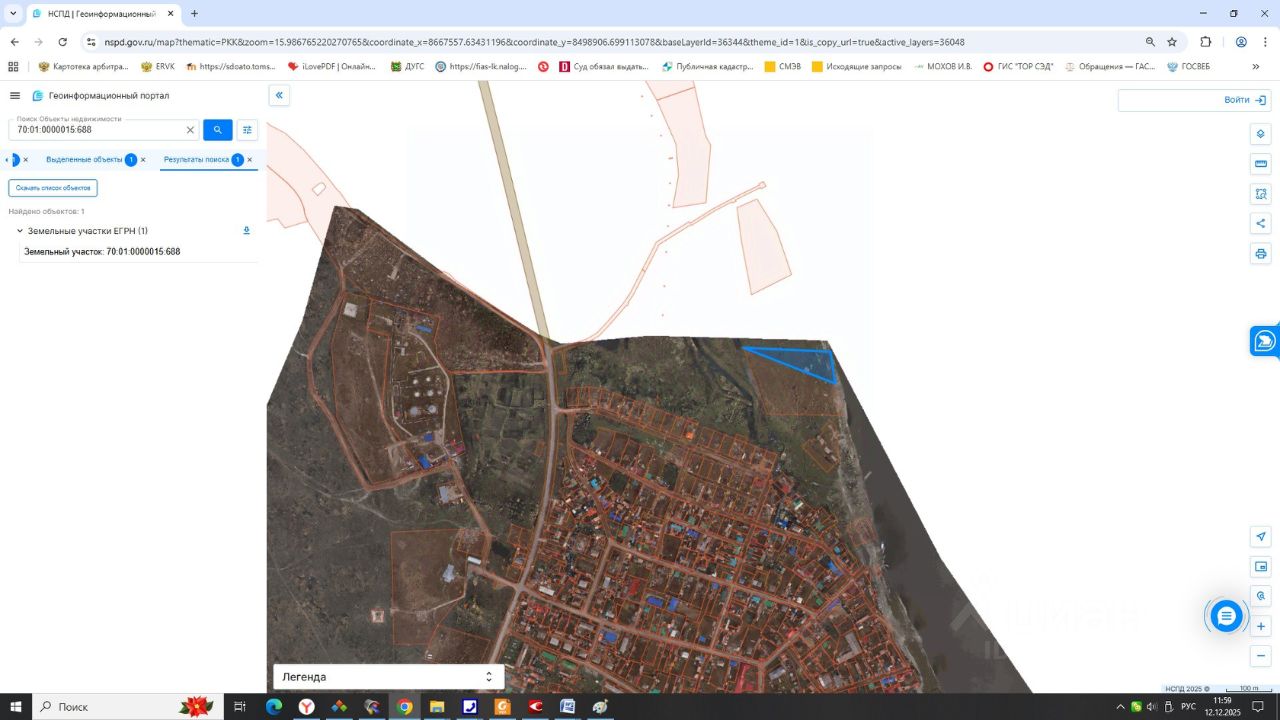1280x720 pixels.
Task: Zoom in on the map
Action: pos(1261,627)
